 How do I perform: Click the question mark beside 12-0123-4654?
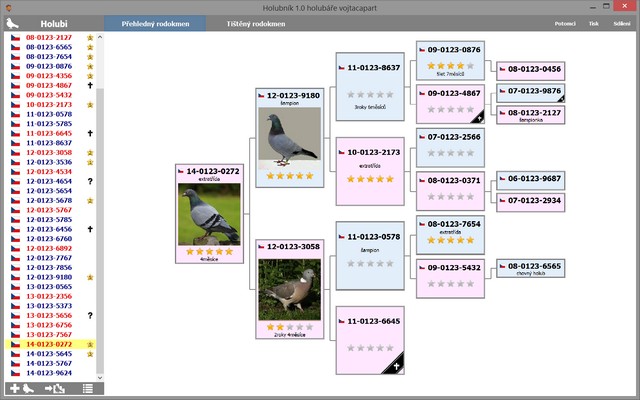(90, 181)
